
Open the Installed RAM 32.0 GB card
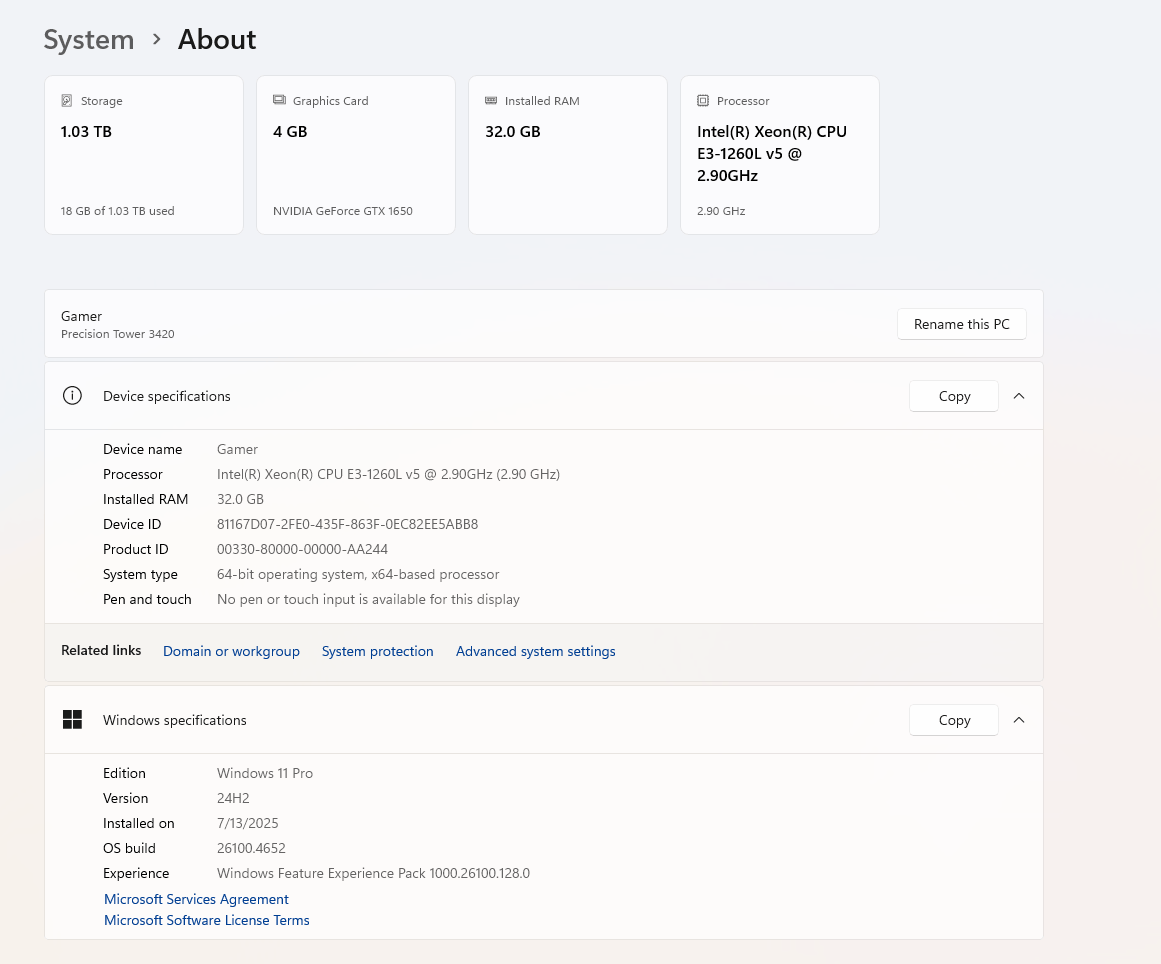pyautogui.click(x=568, y=155)
